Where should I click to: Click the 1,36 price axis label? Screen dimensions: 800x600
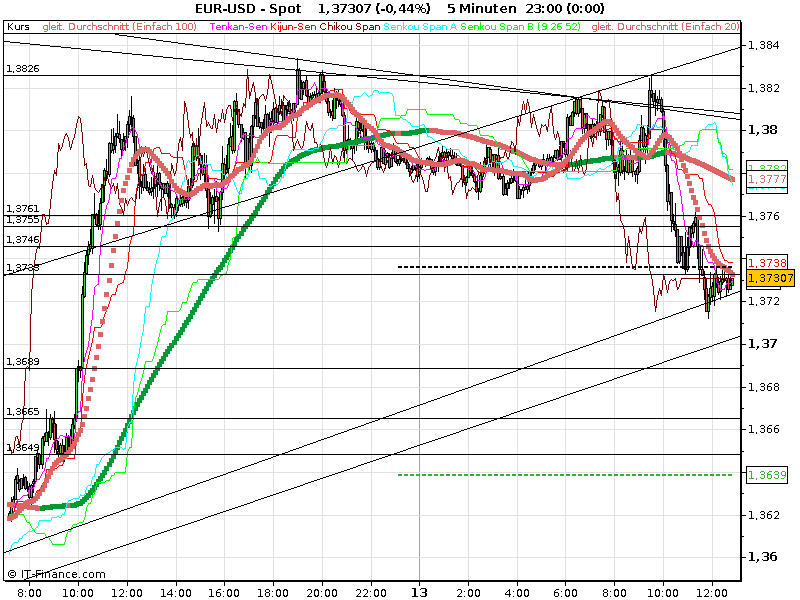pos(762,557)
